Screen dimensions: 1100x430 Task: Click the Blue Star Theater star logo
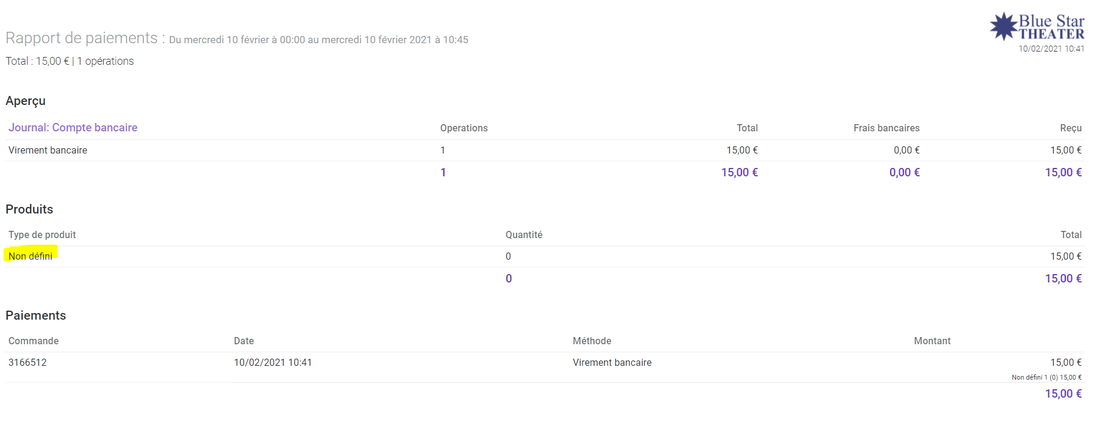[x=1002, y=27]
